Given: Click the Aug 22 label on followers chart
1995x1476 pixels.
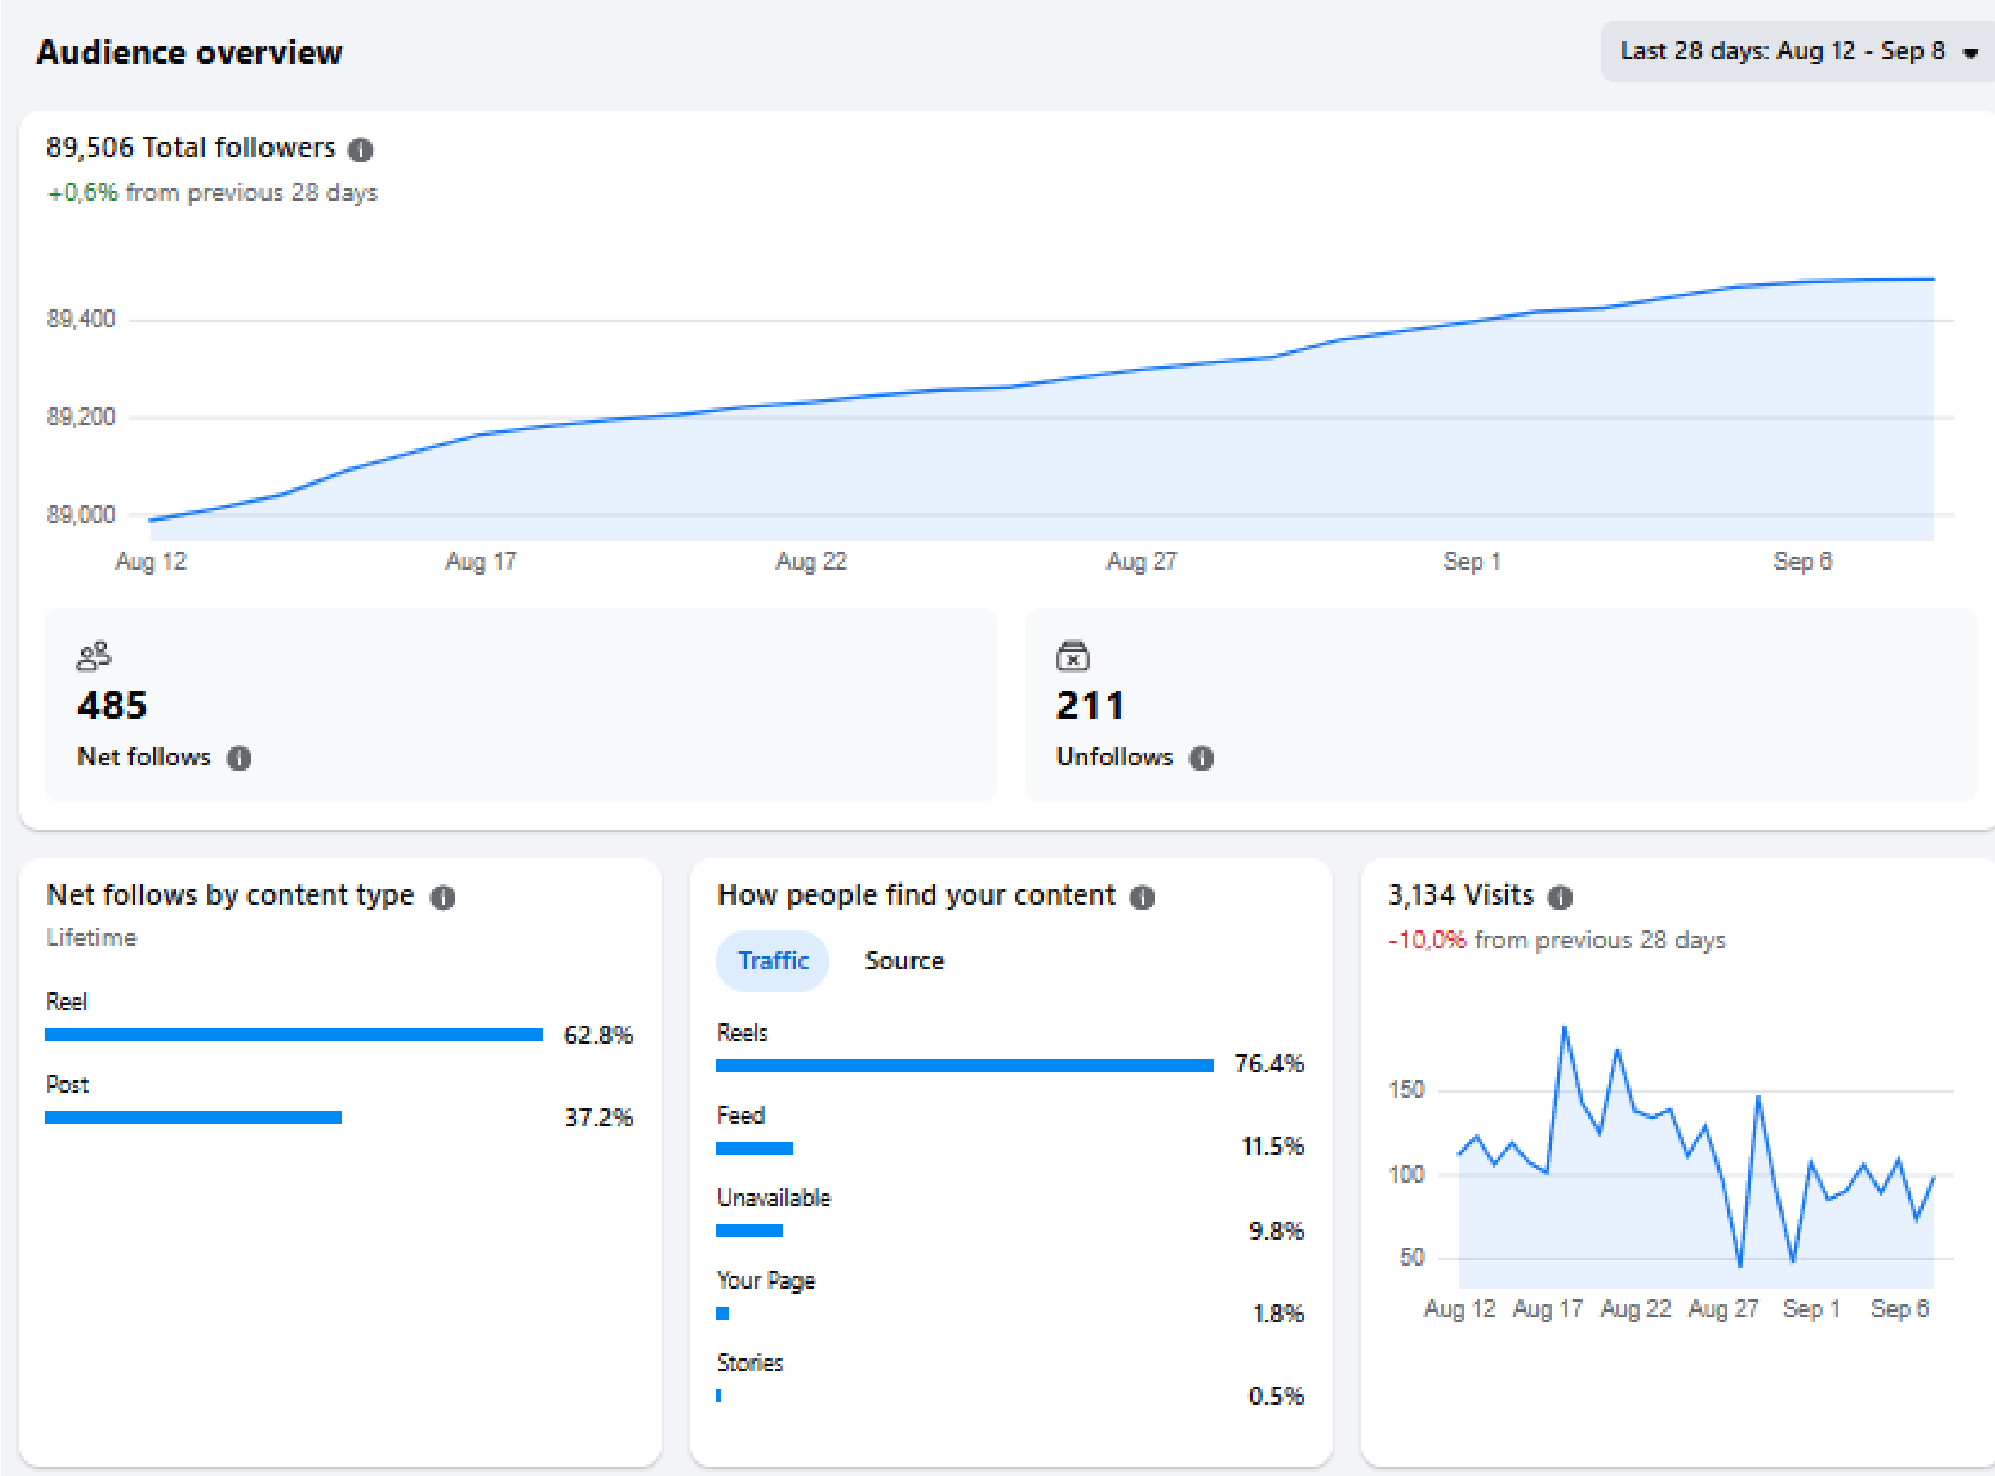Looking at the screenshot, I should [811, 562].
